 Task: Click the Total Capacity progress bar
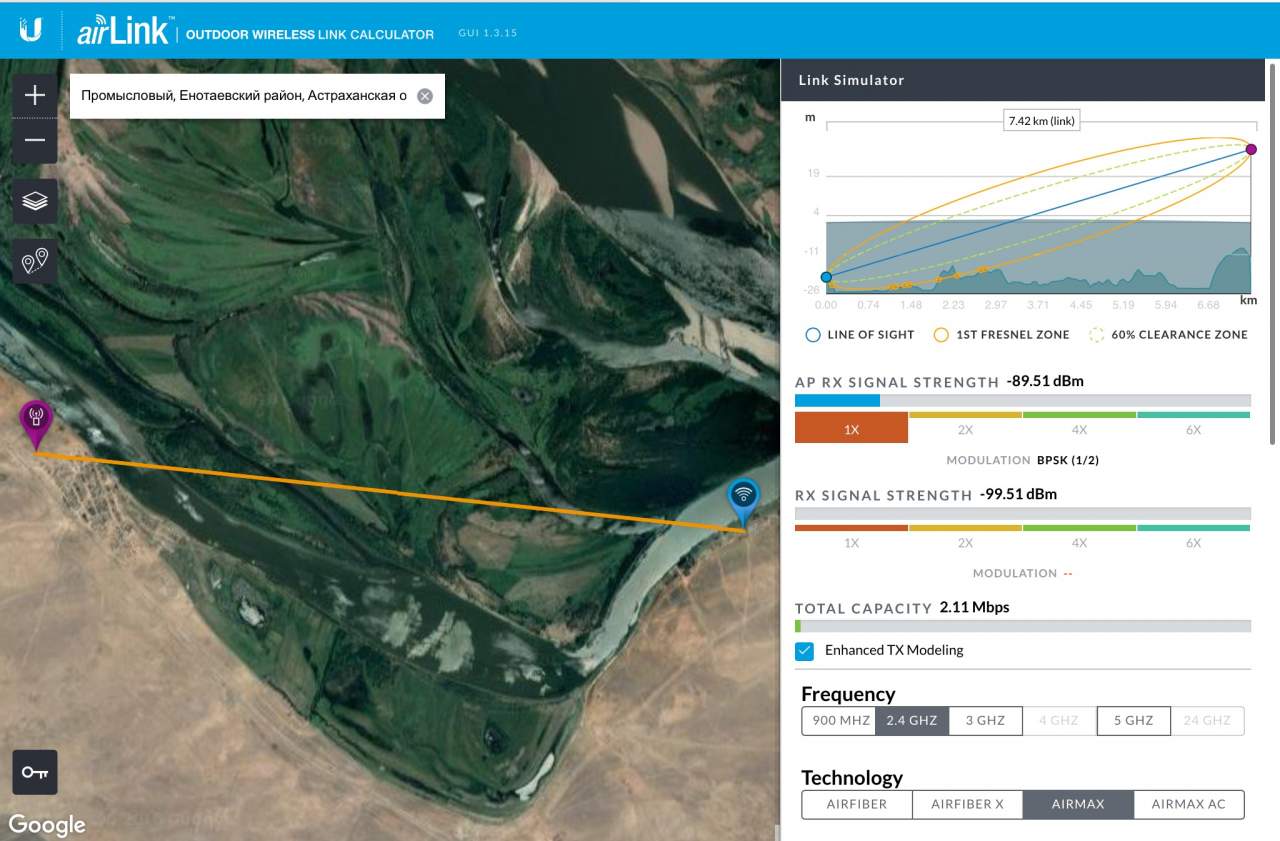point(1022,627)
